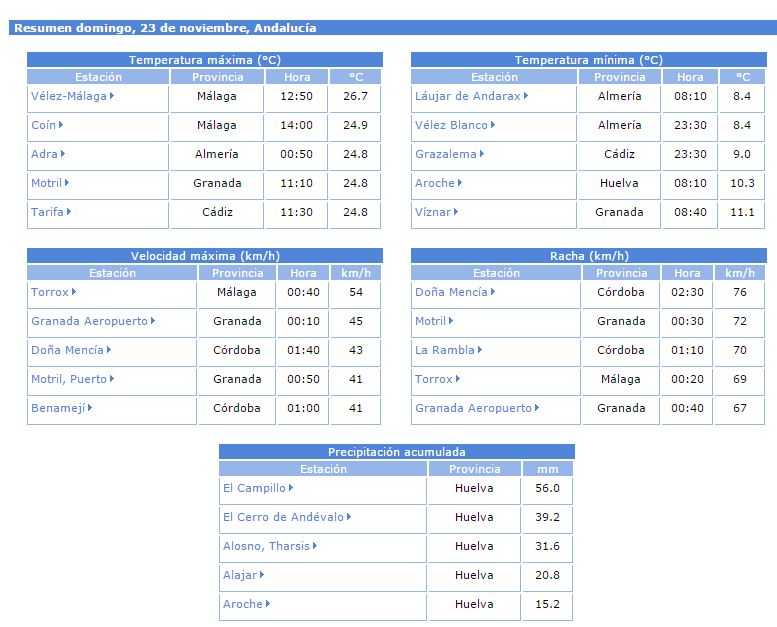The width and height of the screenshot is (777, 627).
Task: Click the 43 km/h wind speed value
Action: point(356,350)
